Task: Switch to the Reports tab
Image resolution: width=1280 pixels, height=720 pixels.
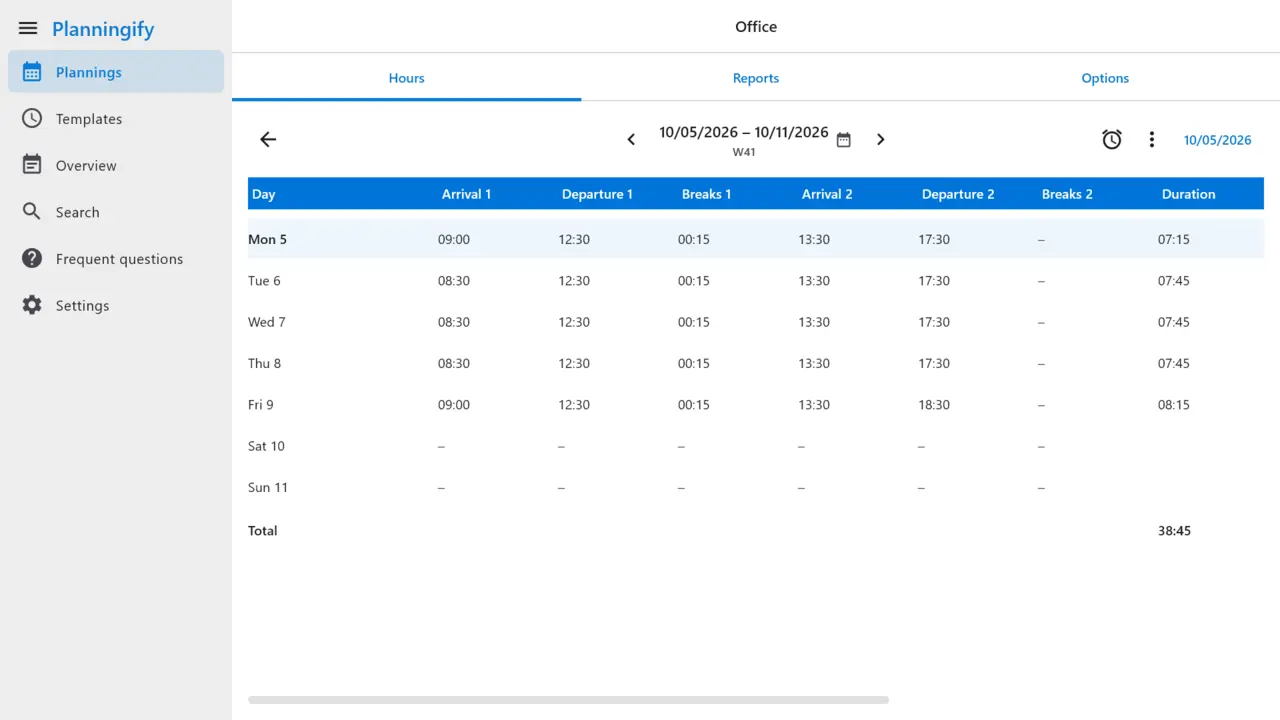Action: (x=756, y=78)
